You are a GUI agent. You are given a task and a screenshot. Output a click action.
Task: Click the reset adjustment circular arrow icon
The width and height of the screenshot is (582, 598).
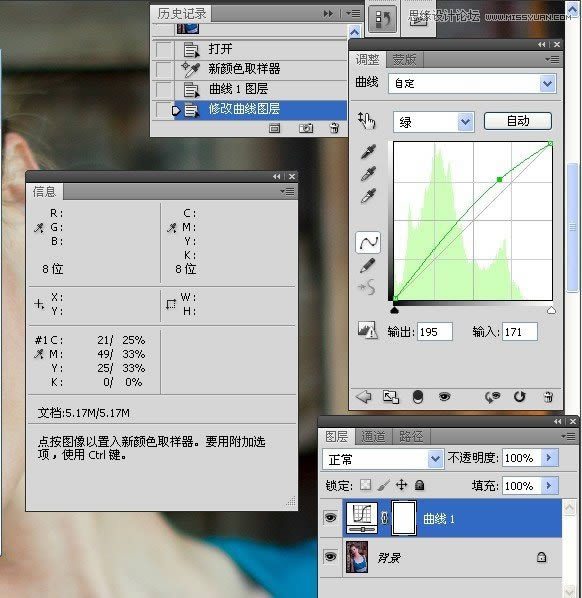(x=519, y=397)
